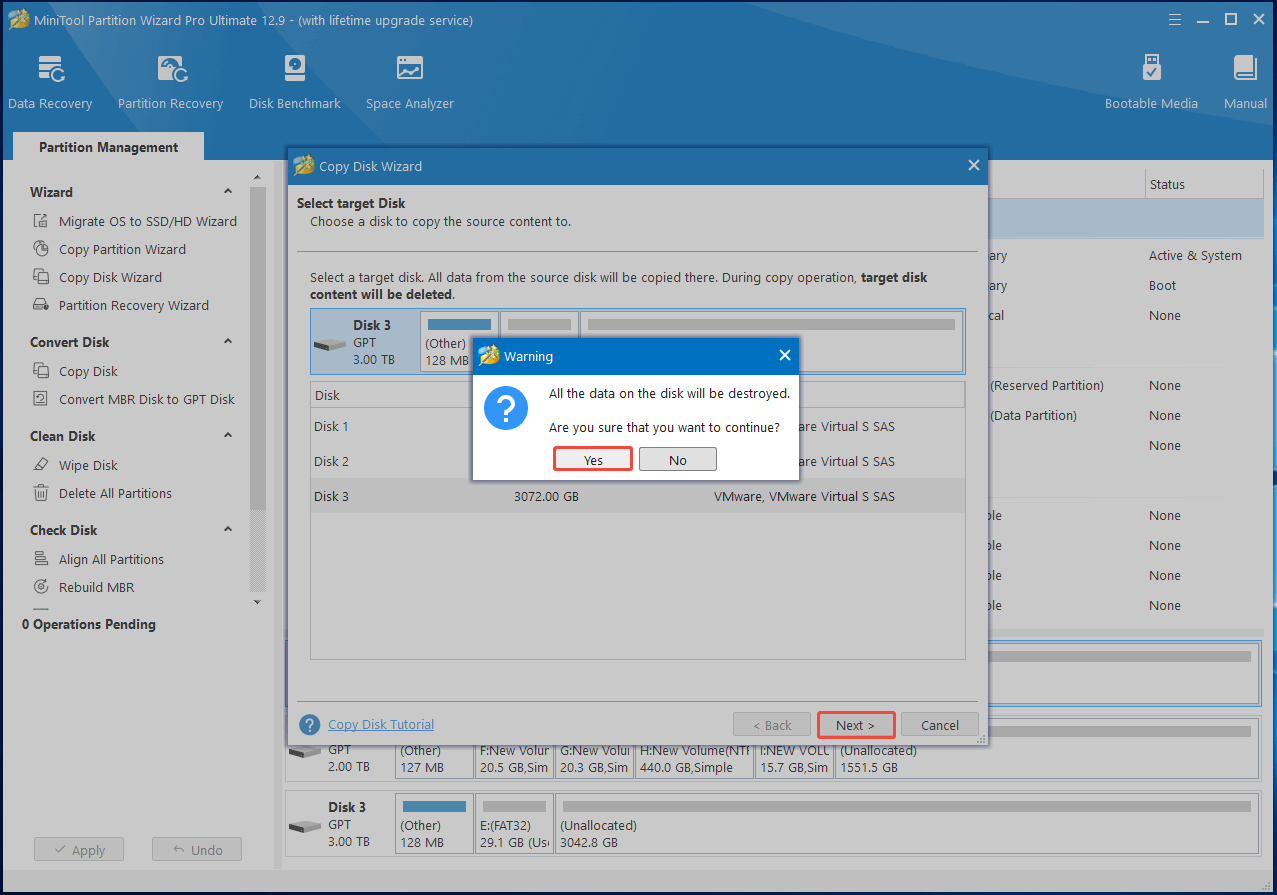The height and width of the screenshot is (895, 1277).
Task: Click Next in Copy Disk Wizard
Action: [x=855, y=725]
